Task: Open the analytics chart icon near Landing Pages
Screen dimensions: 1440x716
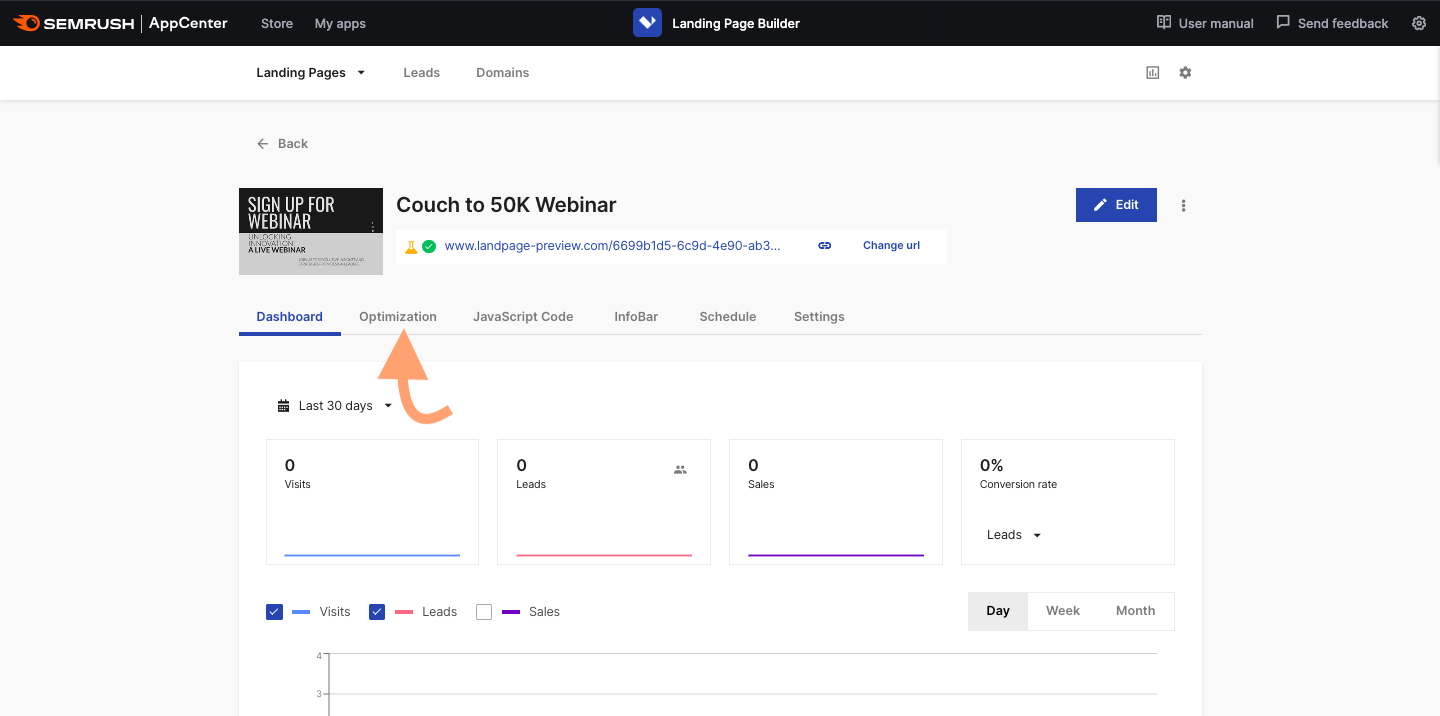Action: pyautogui.click(x=1152, y=72)
